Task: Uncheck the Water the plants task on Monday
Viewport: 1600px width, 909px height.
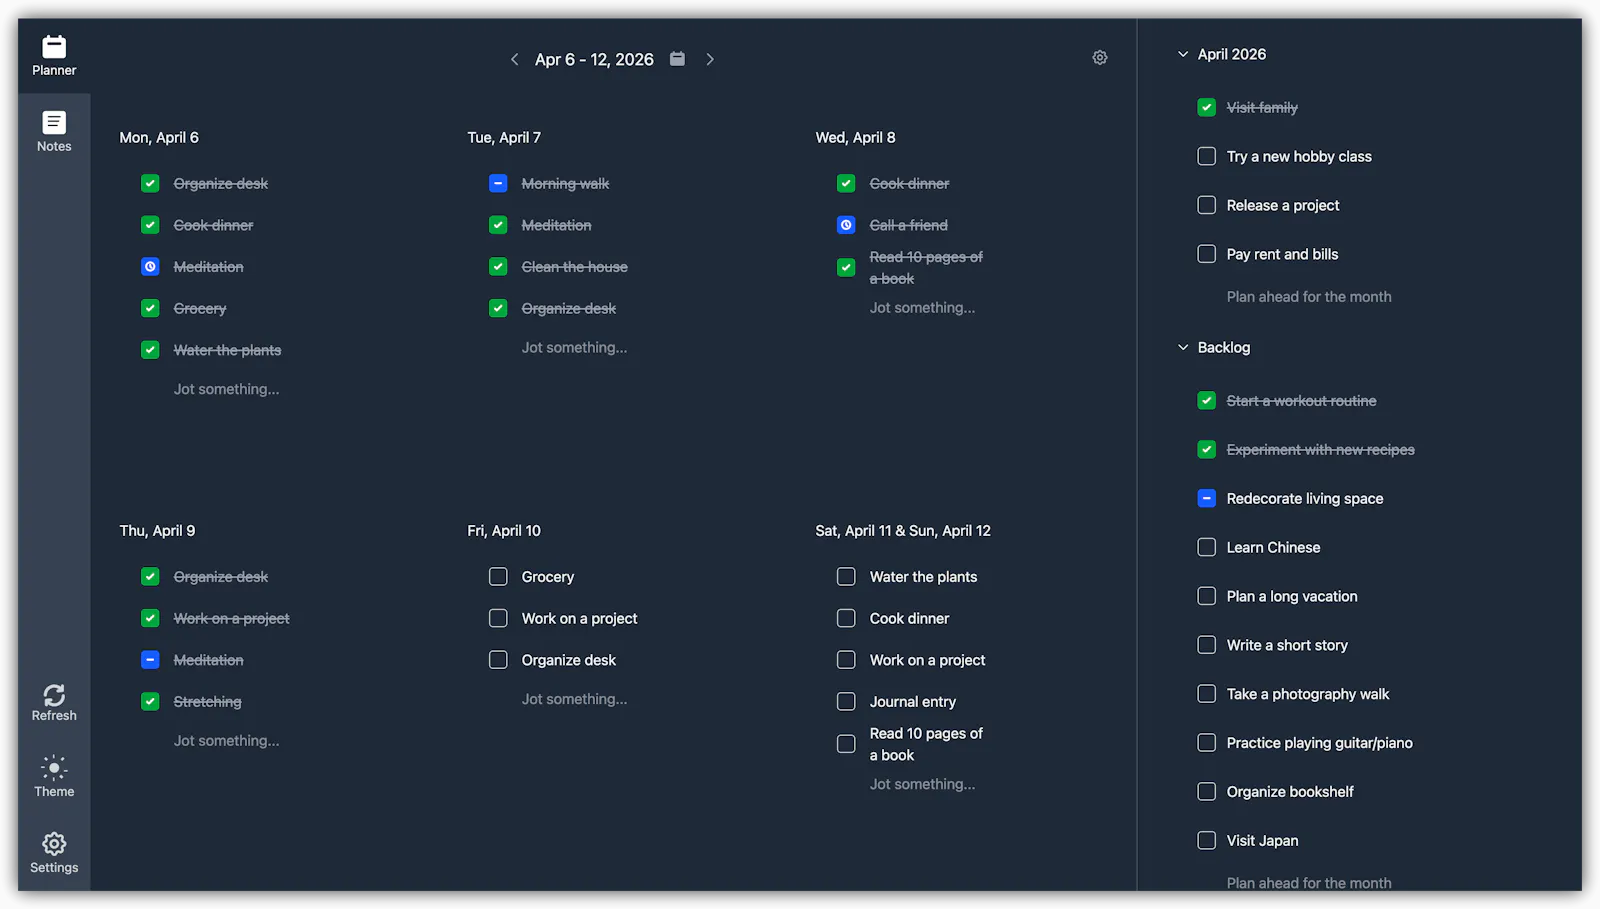Action: (x=150, y=350)
